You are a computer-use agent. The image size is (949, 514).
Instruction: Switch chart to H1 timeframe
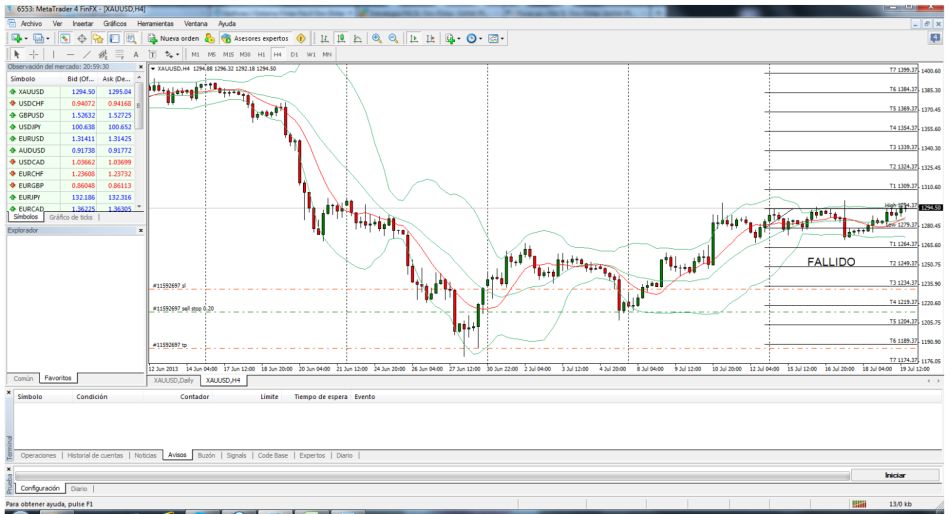point(261,54)
